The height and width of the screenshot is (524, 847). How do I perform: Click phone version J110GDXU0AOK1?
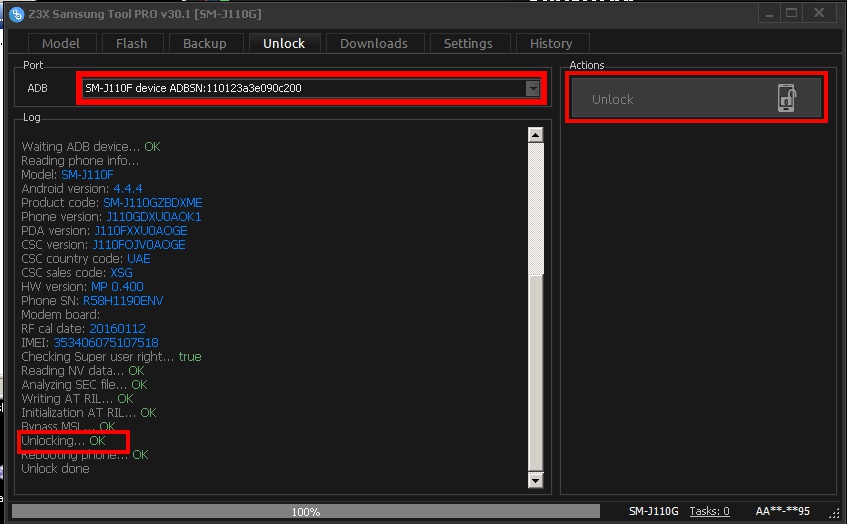[154, 217]
